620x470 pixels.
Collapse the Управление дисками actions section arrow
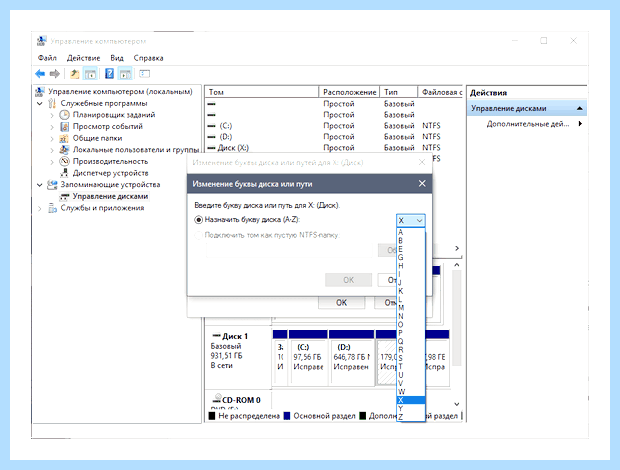579,108
